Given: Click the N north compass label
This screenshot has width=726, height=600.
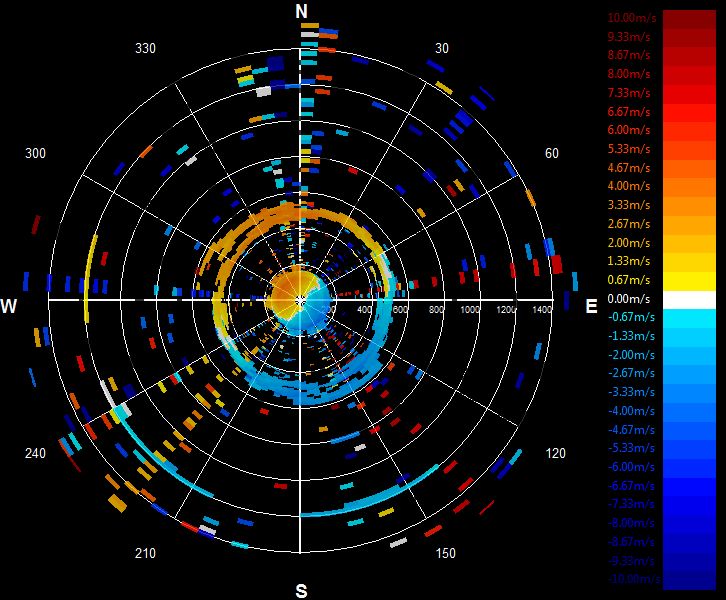Looking at the screenshot, I should click(301, 11).
